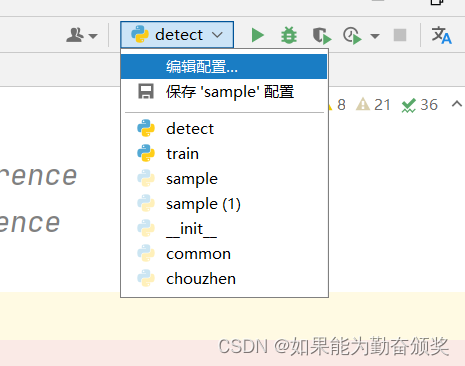This screenshot has width=465, height=366.
Task: Select the sample (1) configuration
Action: tap(224, 204)
